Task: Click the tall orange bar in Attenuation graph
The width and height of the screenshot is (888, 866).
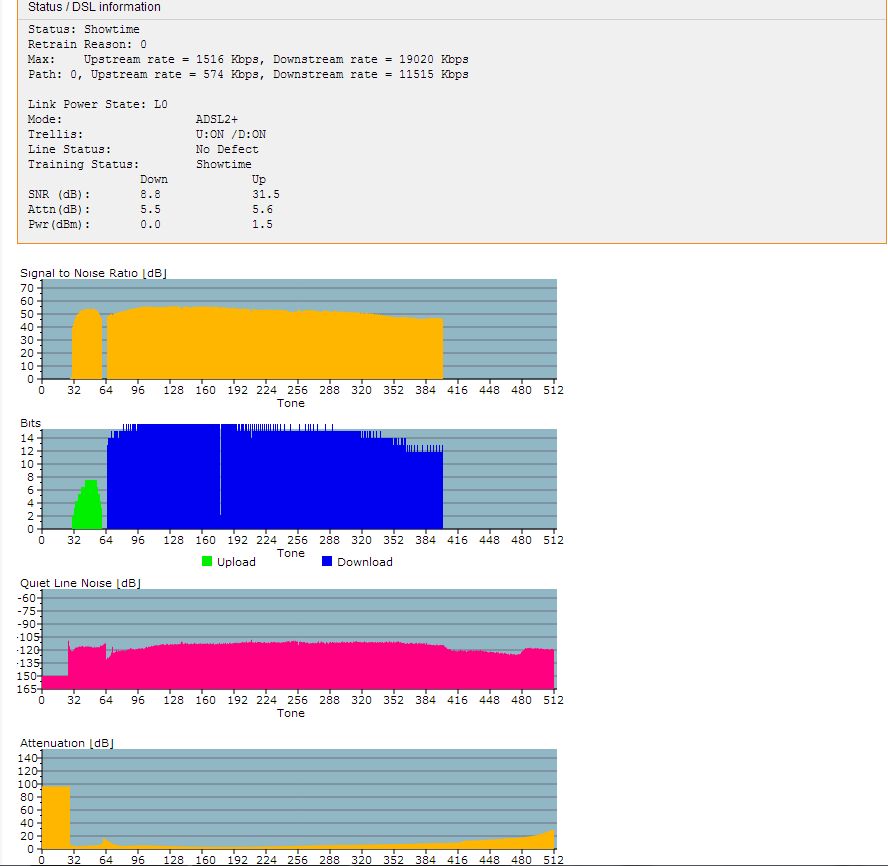Action: coord(56,816)
